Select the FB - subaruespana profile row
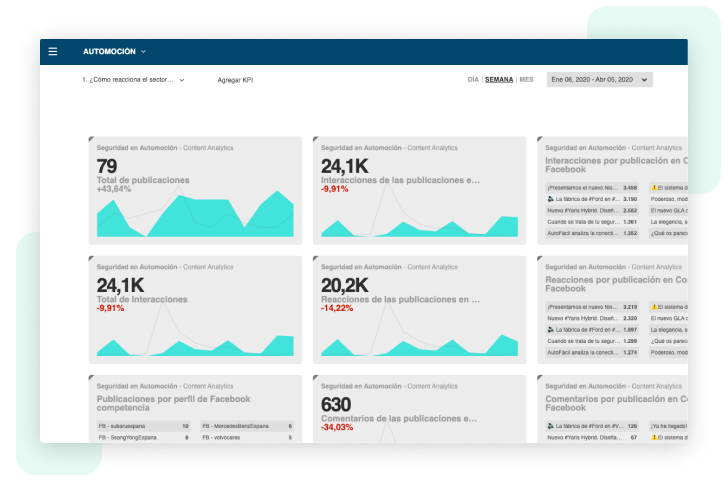Screen dimensions: 728x480 (x=143, y=426)
